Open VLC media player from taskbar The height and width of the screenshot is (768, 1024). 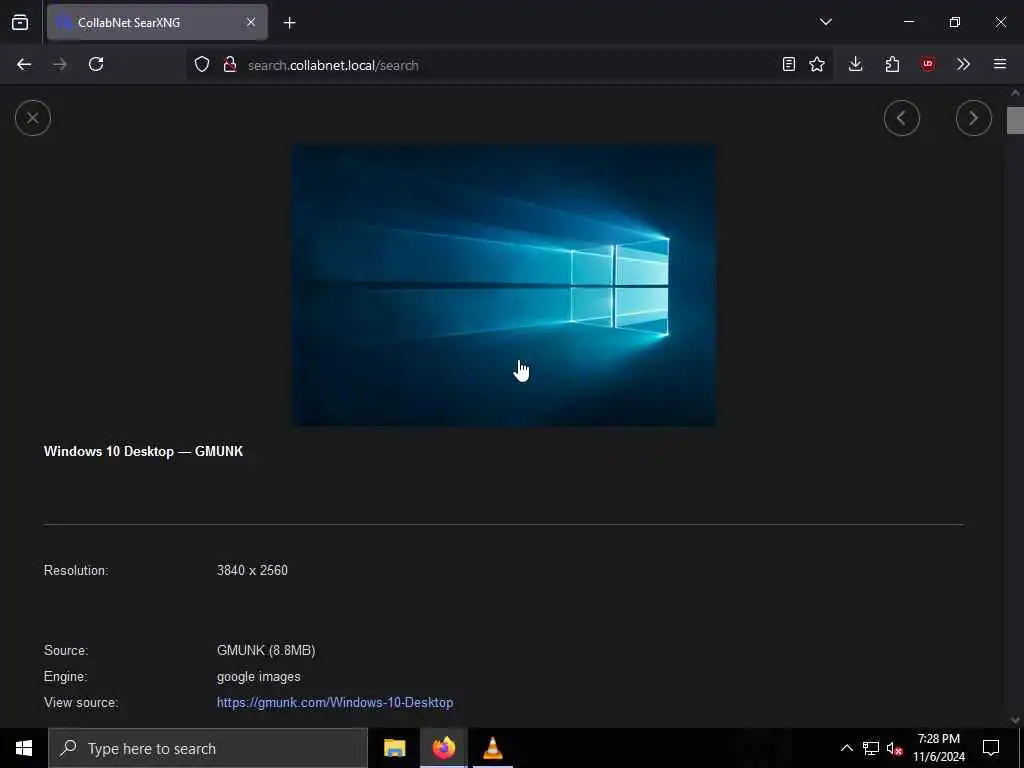click(492, 748)
